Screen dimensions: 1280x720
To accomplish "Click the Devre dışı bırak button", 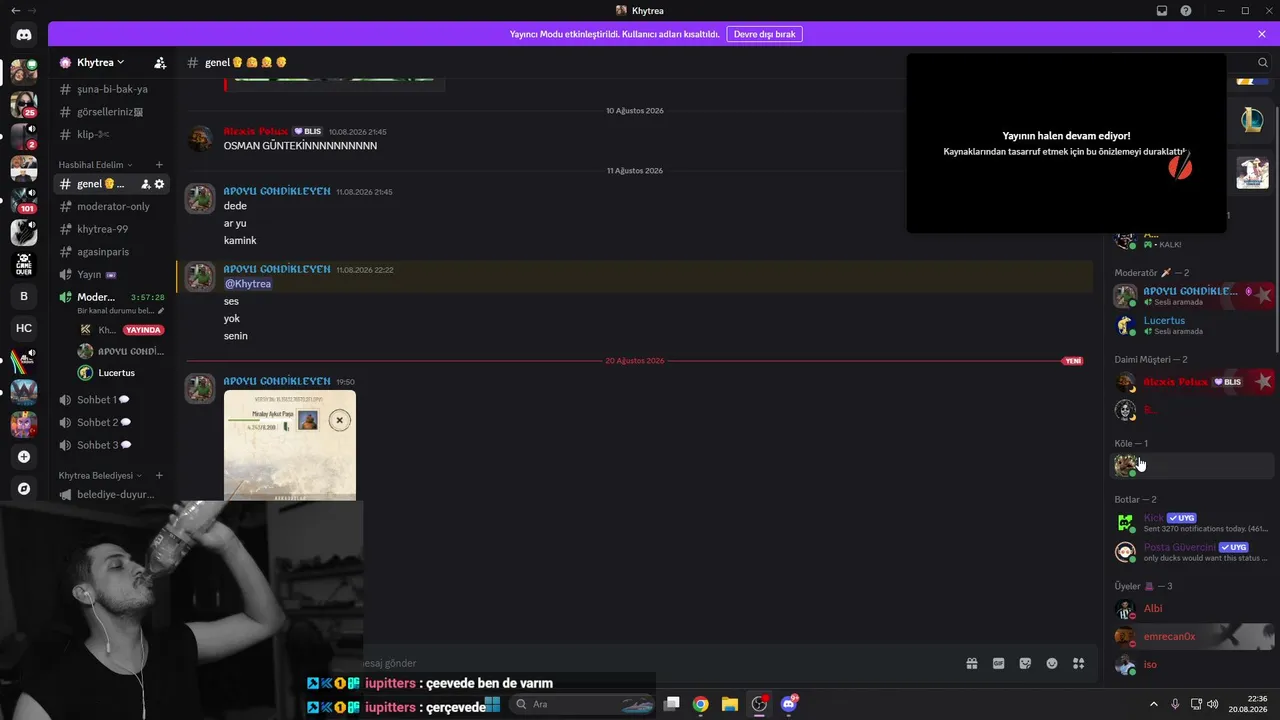I will (764, 34).
